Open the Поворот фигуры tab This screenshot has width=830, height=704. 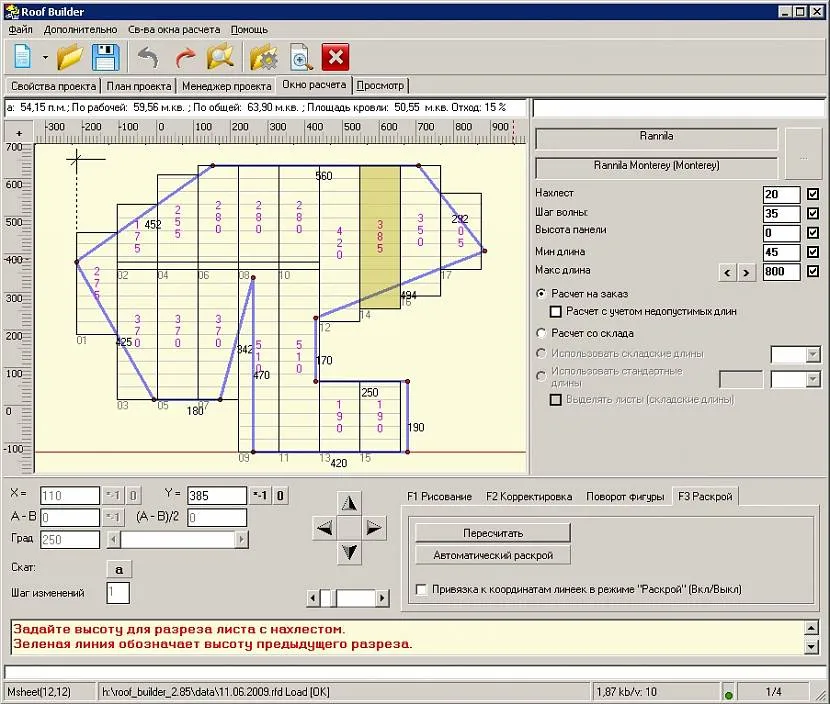pos(625,497)
